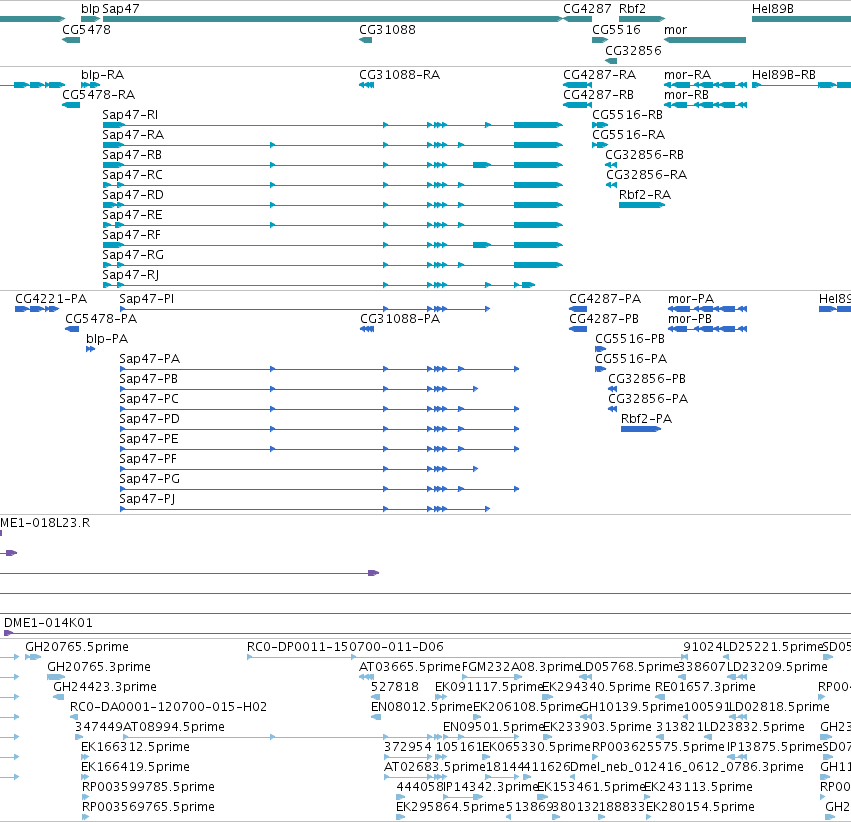The width and height of the screenshot is (851, 822).
Task: Click the CG32856-RB transcript label
Action: 644,155
